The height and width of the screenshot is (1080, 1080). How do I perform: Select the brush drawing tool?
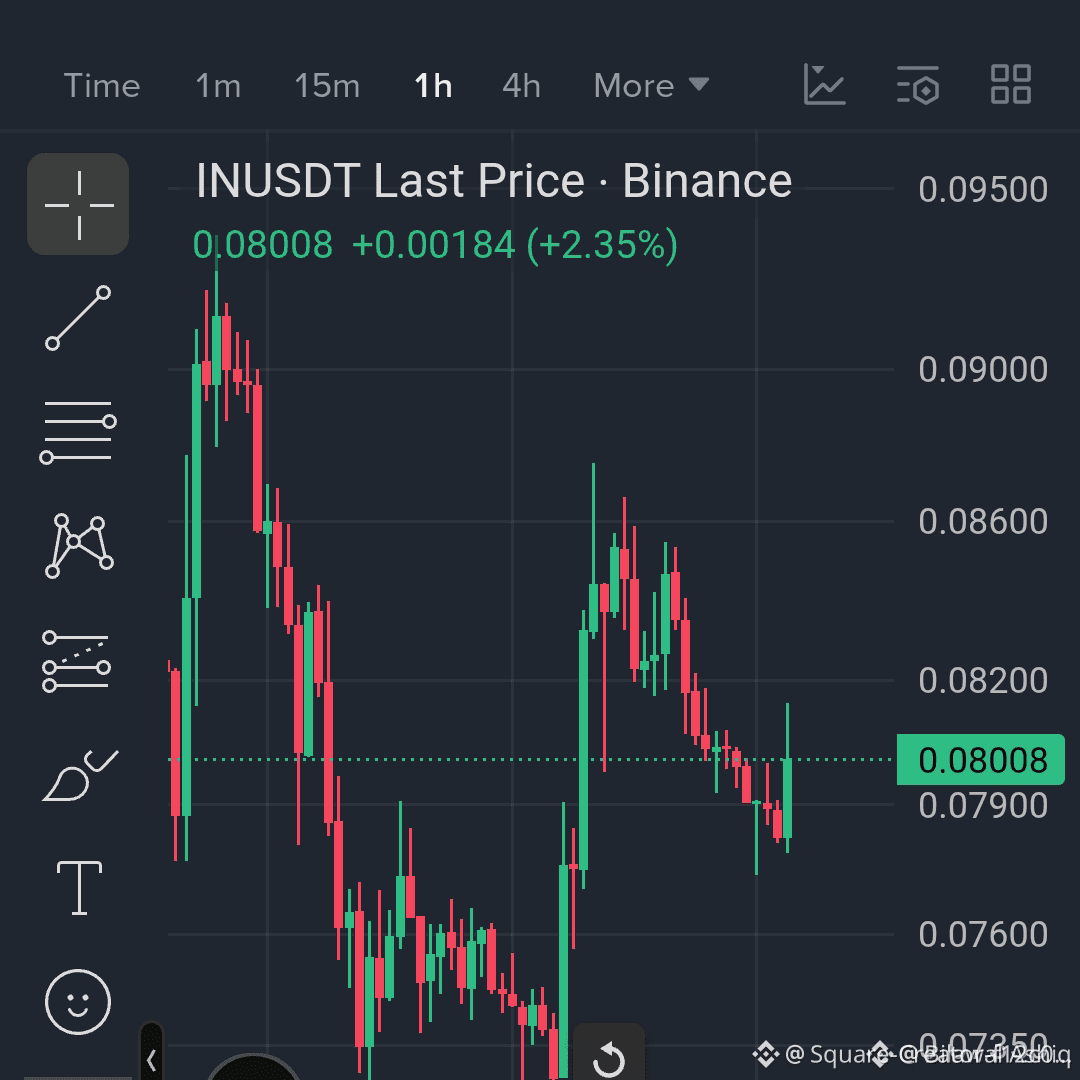click(x=80, y=776)
